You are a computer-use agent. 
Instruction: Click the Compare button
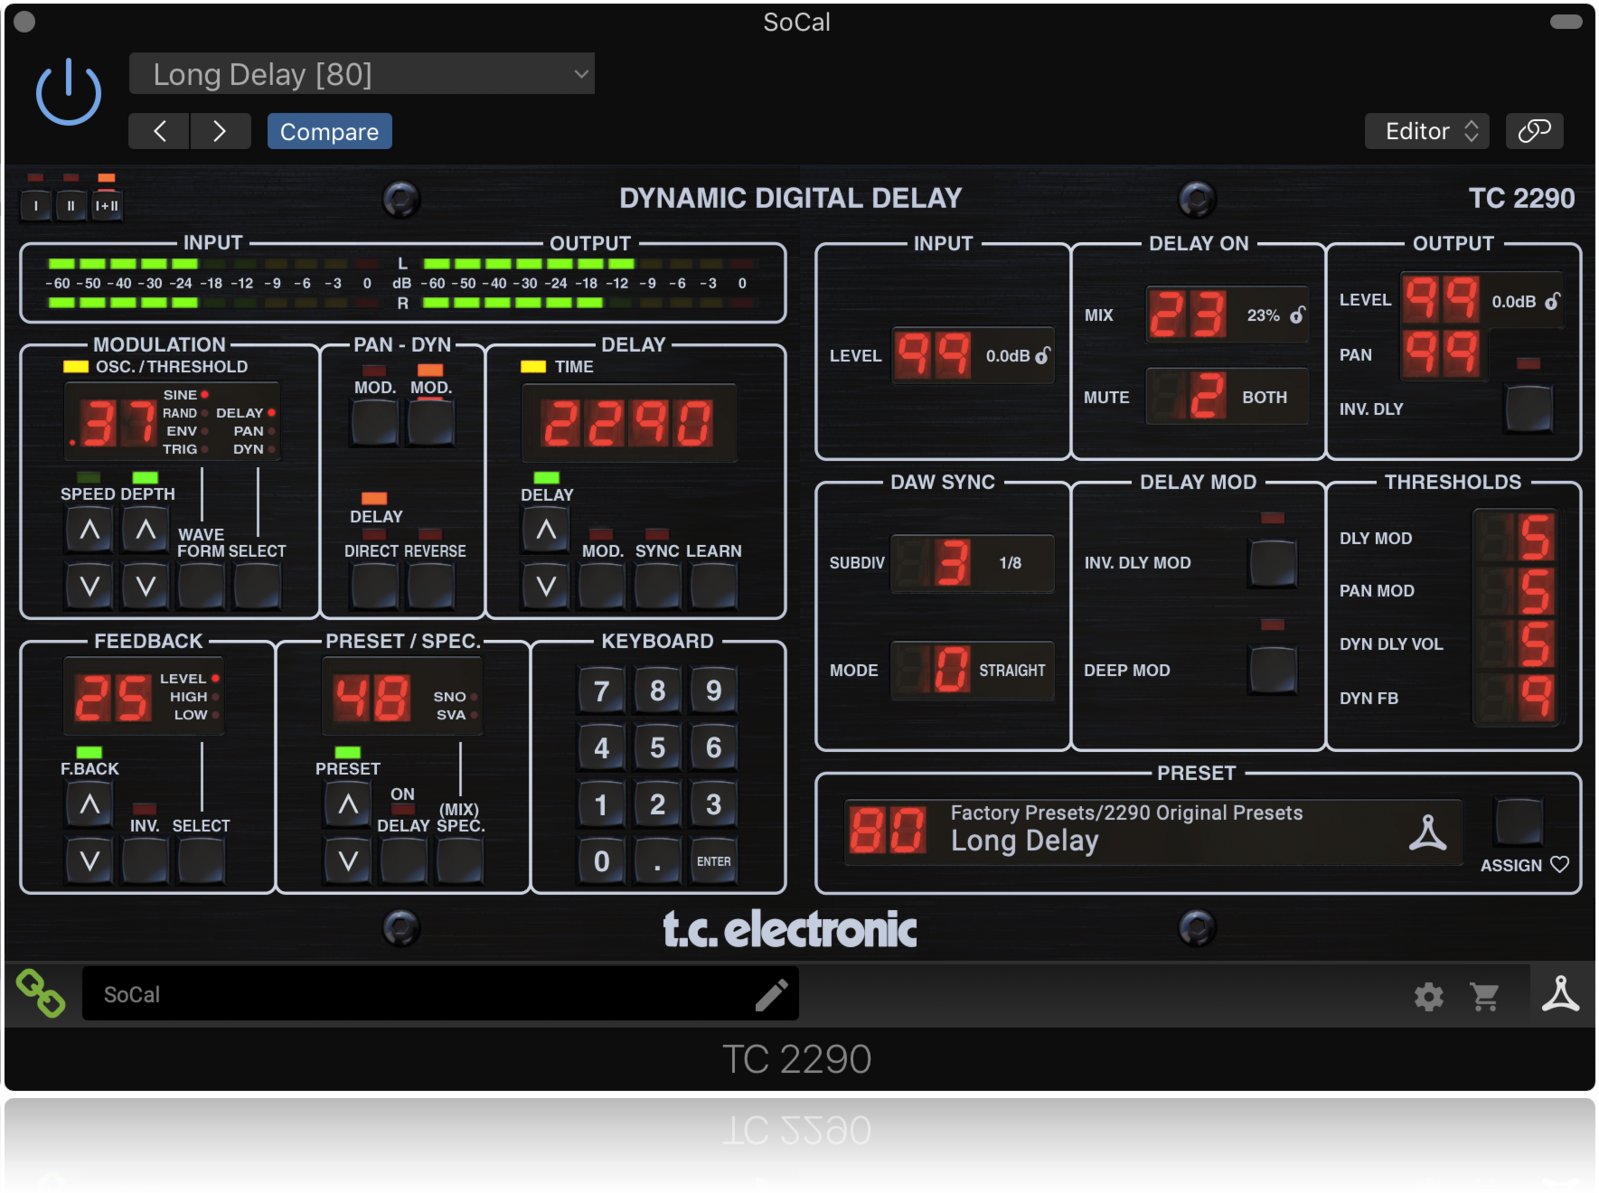click(329, 131)
